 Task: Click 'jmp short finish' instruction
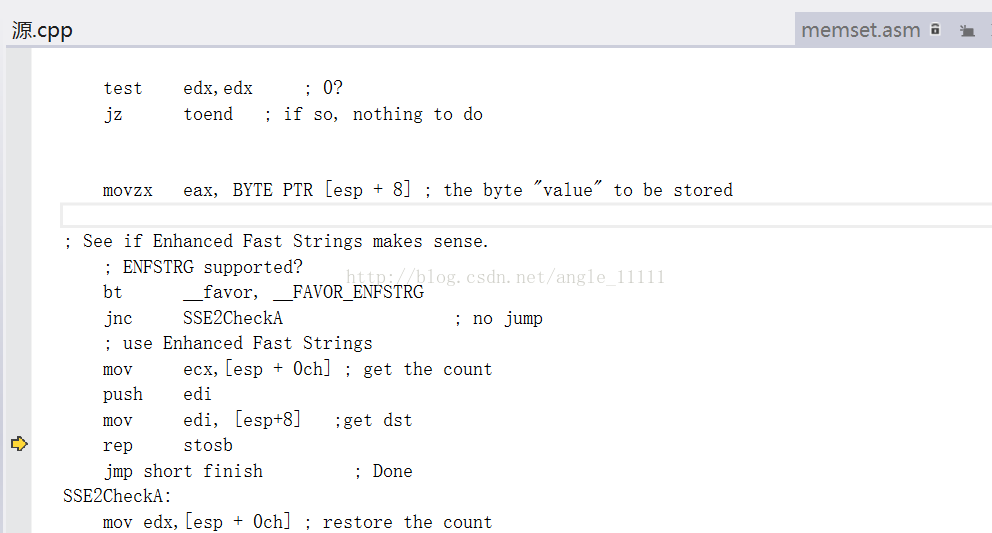(183, 472)
